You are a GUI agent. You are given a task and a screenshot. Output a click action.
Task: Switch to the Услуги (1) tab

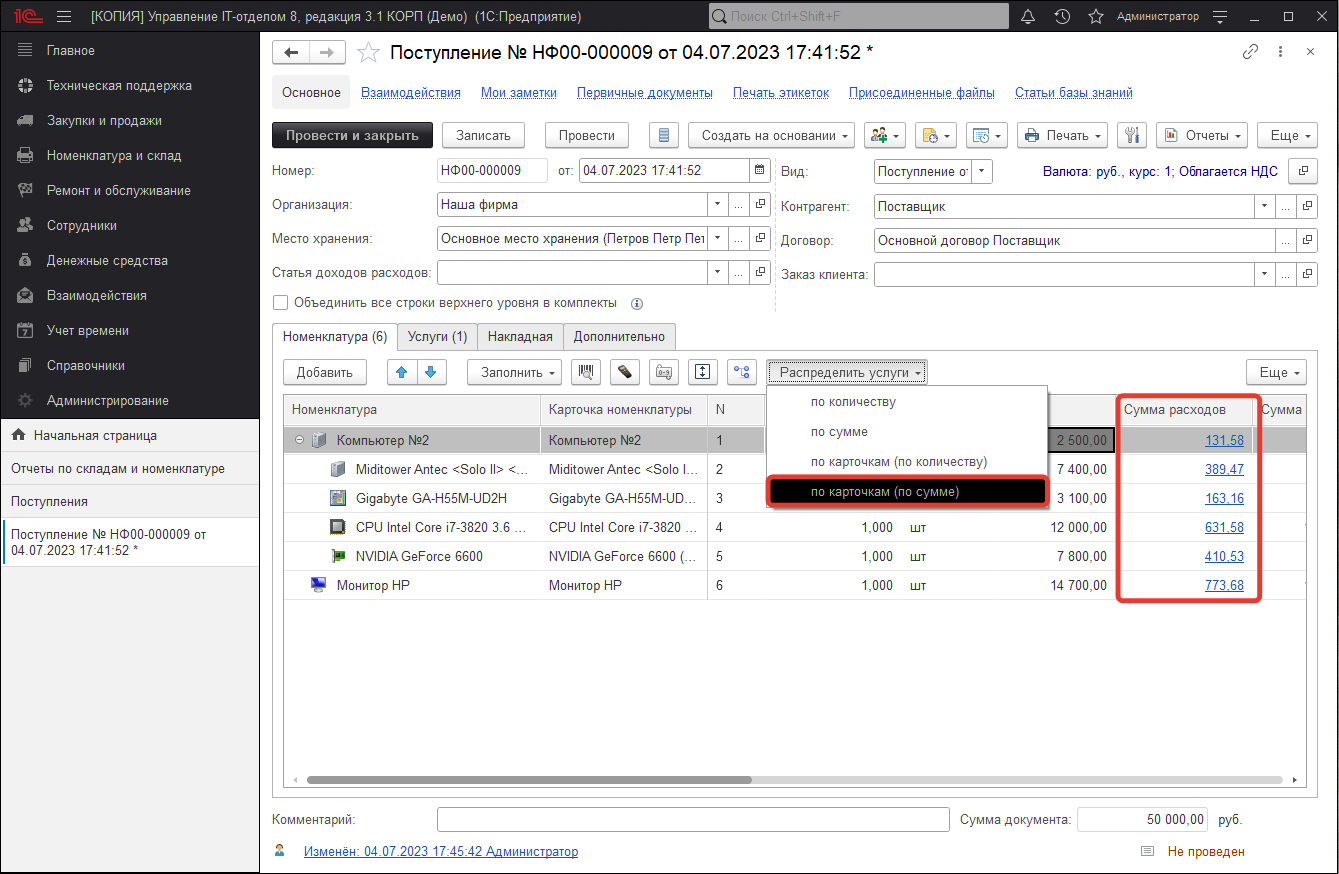[x=437, y=337]
